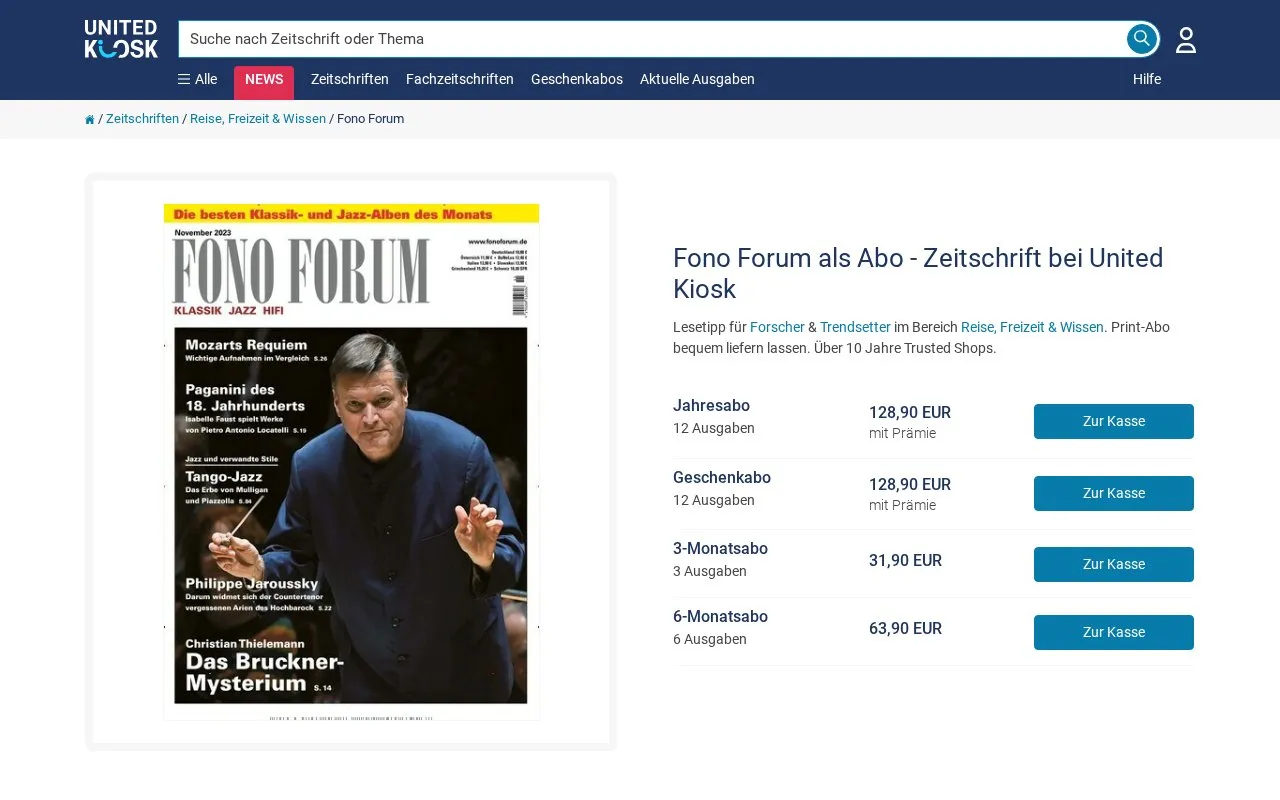Click Reise, Freizeit & Wissen link in description
The width and height of the screenshot is (1280, 800).
coord(1032,327)
